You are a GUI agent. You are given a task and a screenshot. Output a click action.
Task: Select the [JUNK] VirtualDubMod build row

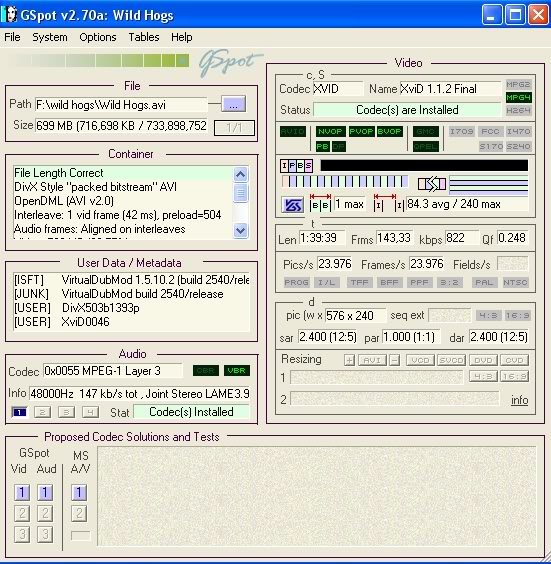[x=131, y=294]
